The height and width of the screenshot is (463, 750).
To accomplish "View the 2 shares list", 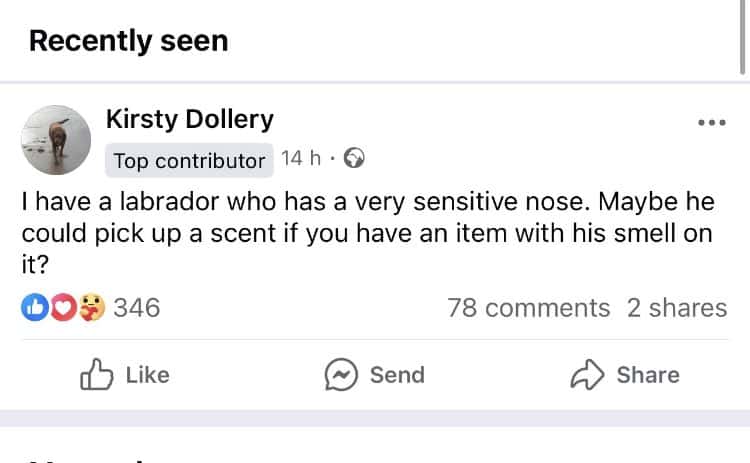I will tap(677, 308).
